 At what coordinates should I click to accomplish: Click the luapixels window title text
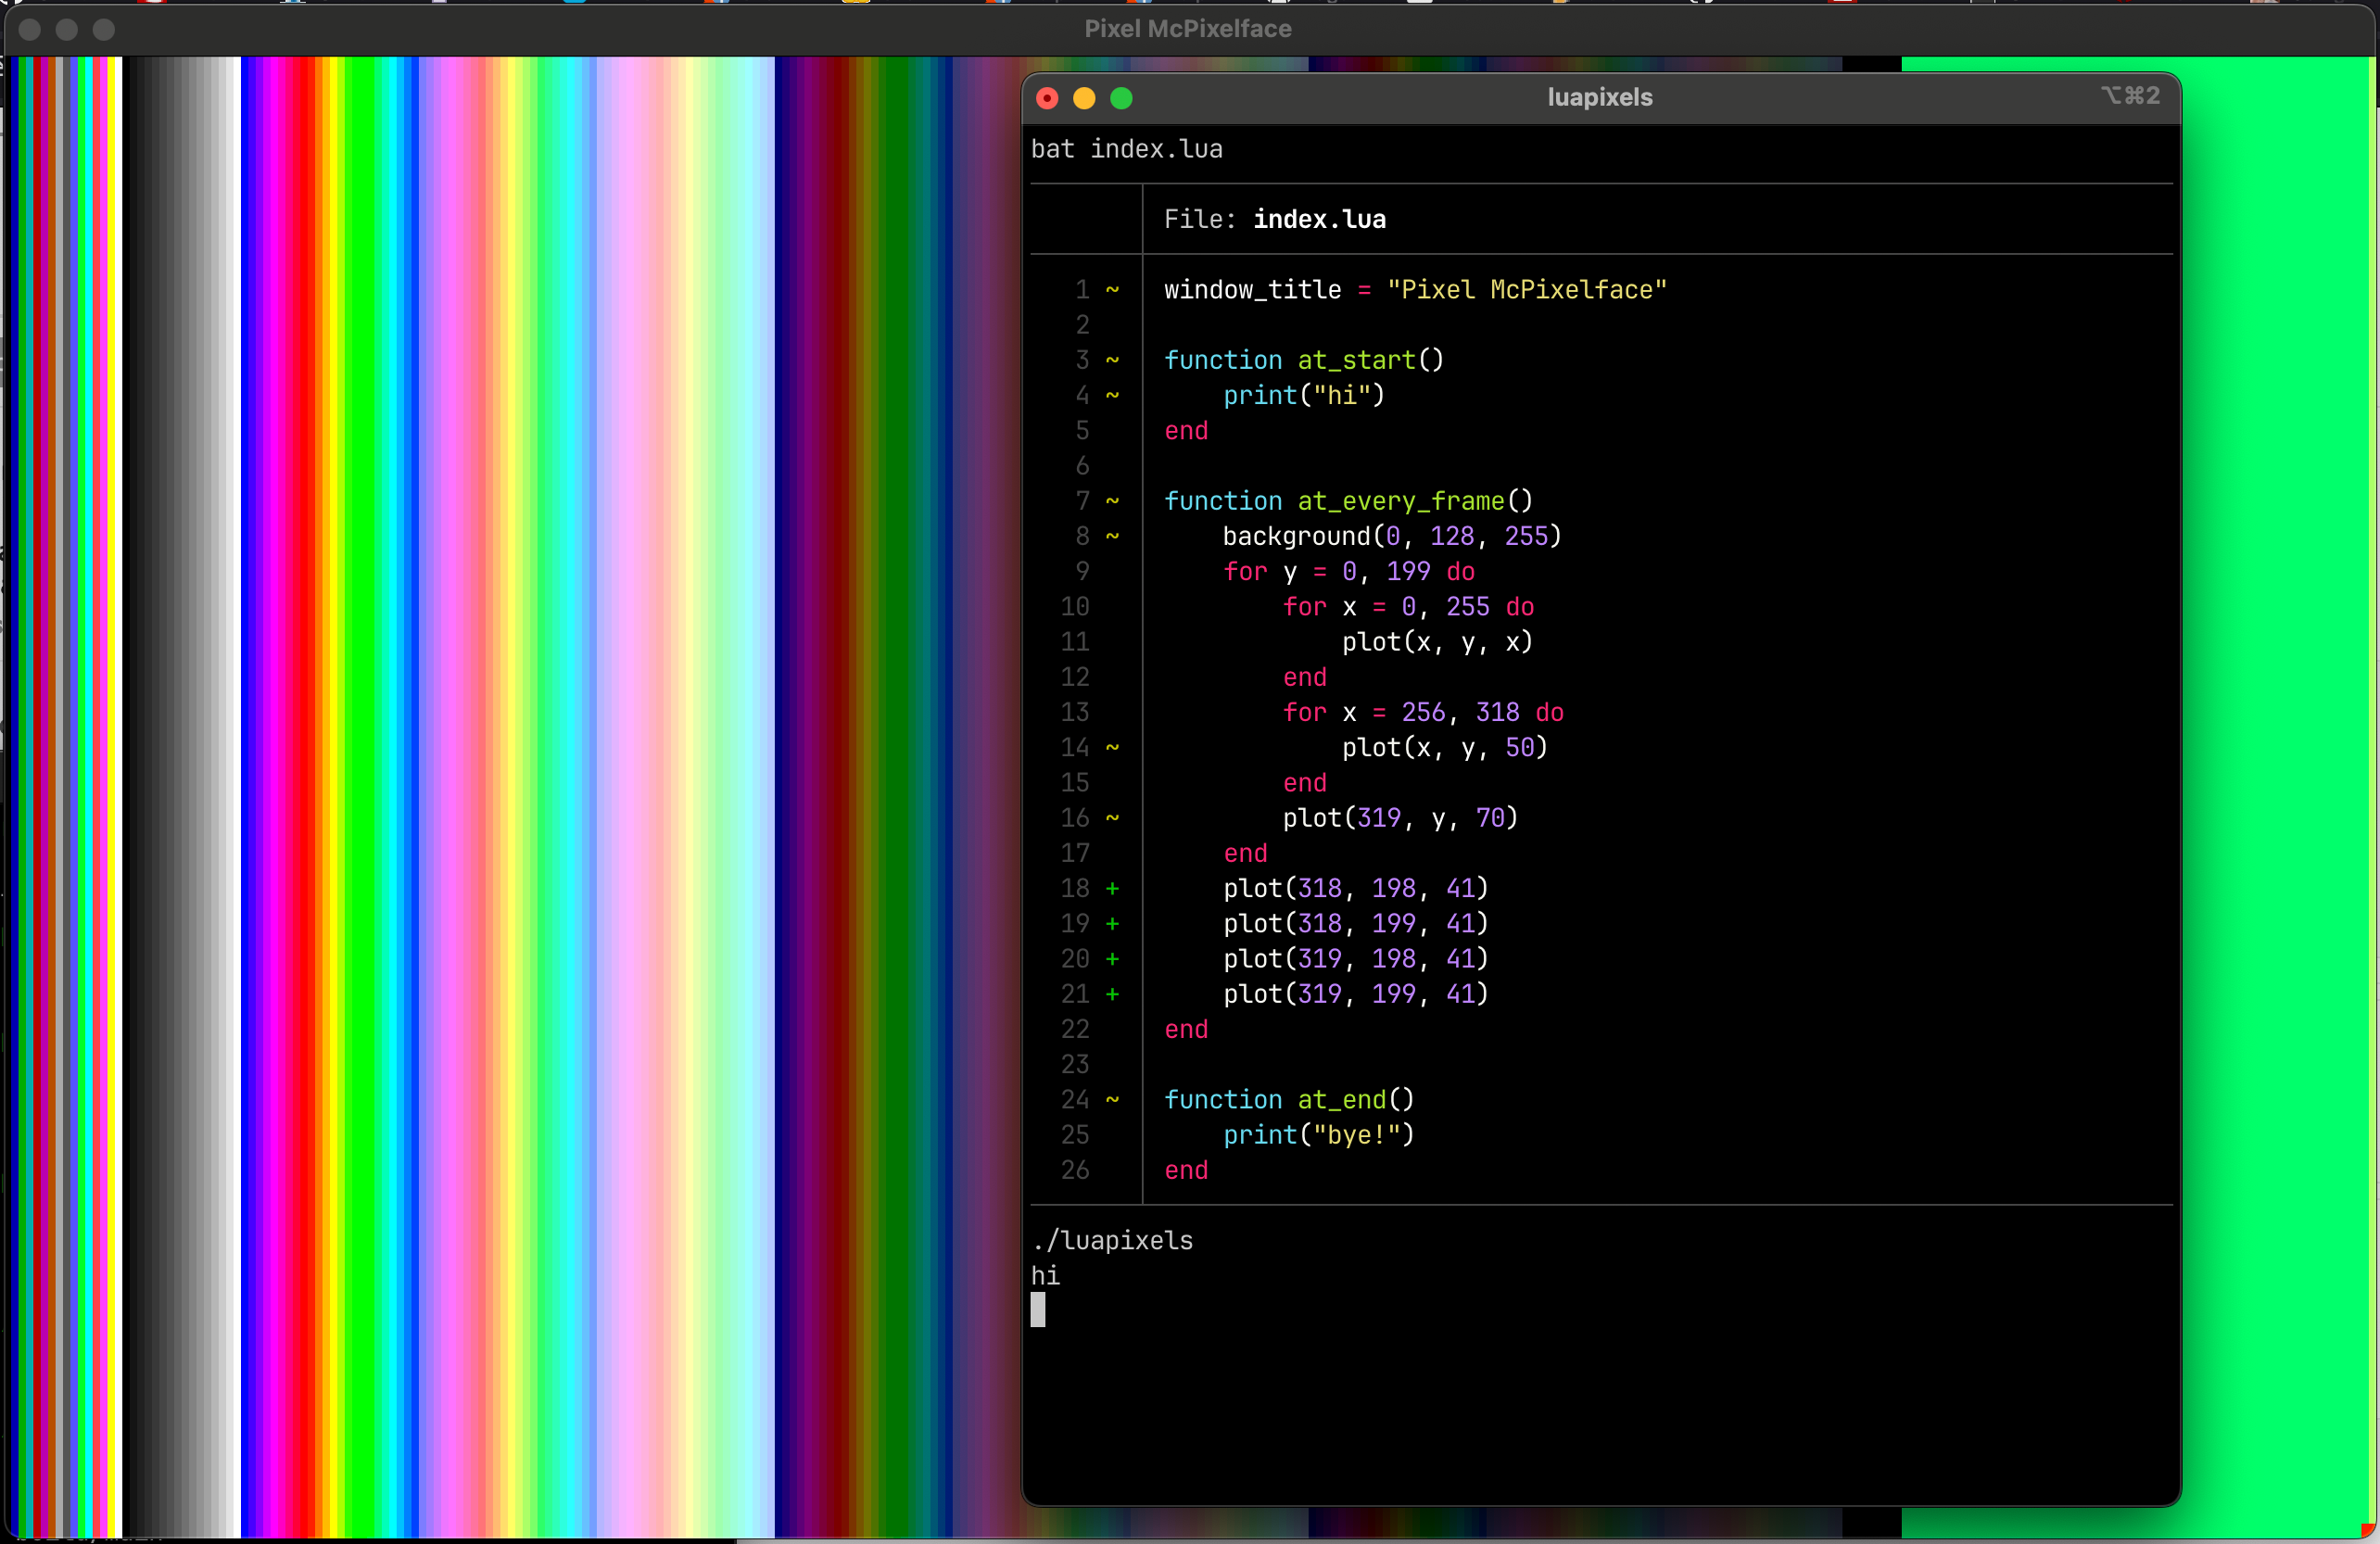click(x=1599, y=97)
